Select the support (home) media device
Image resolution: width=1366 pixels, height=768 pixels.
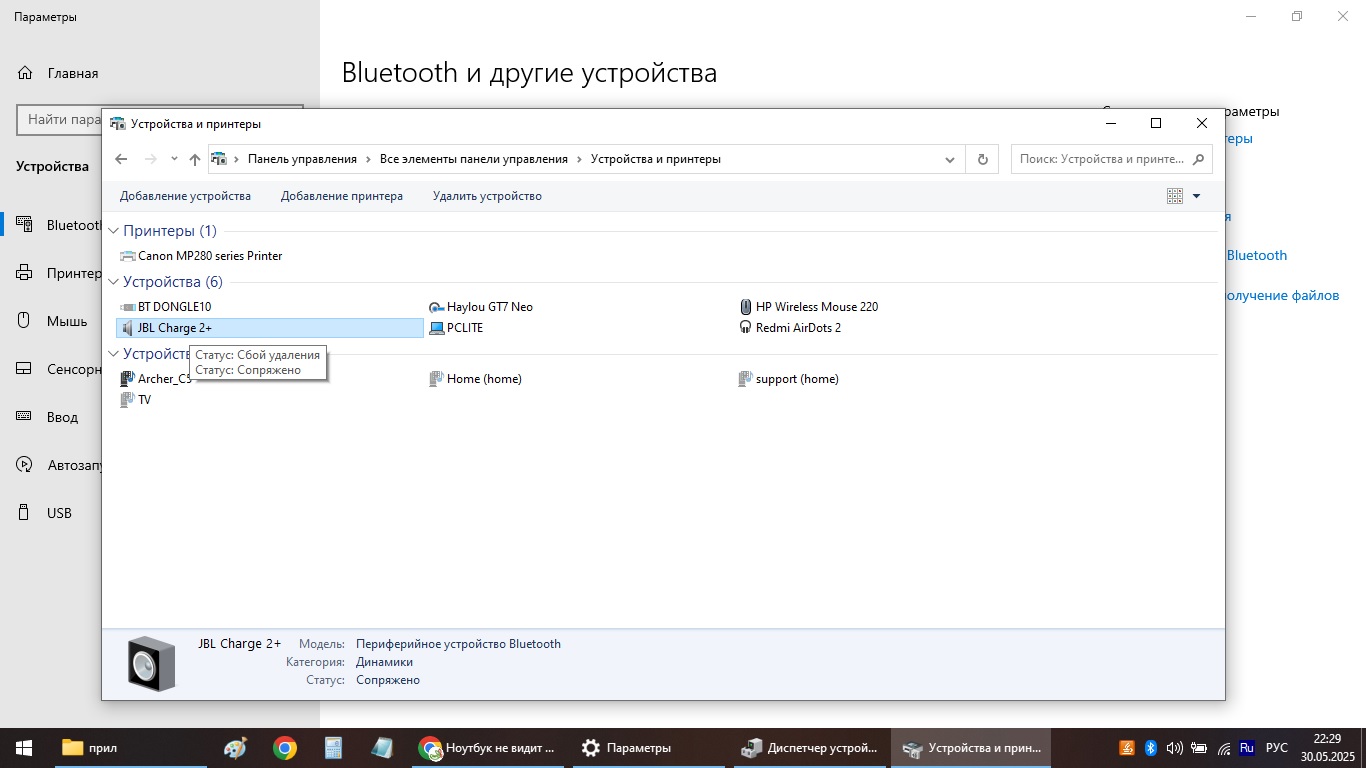(x=788, y=379)
